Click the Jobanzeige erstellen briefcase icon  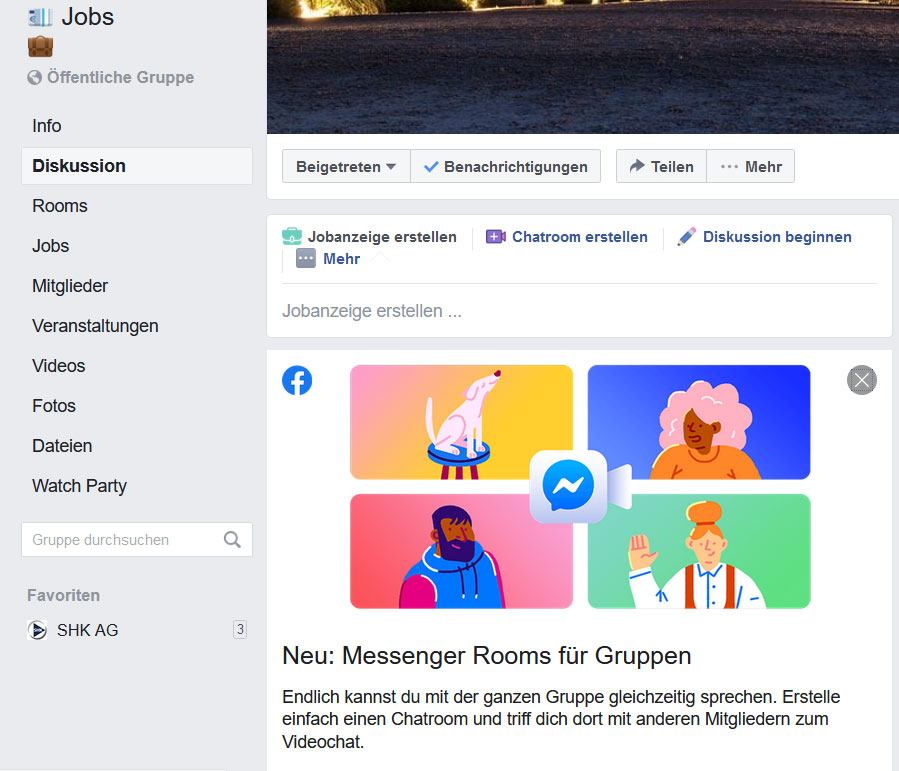[x=292, y=236]
